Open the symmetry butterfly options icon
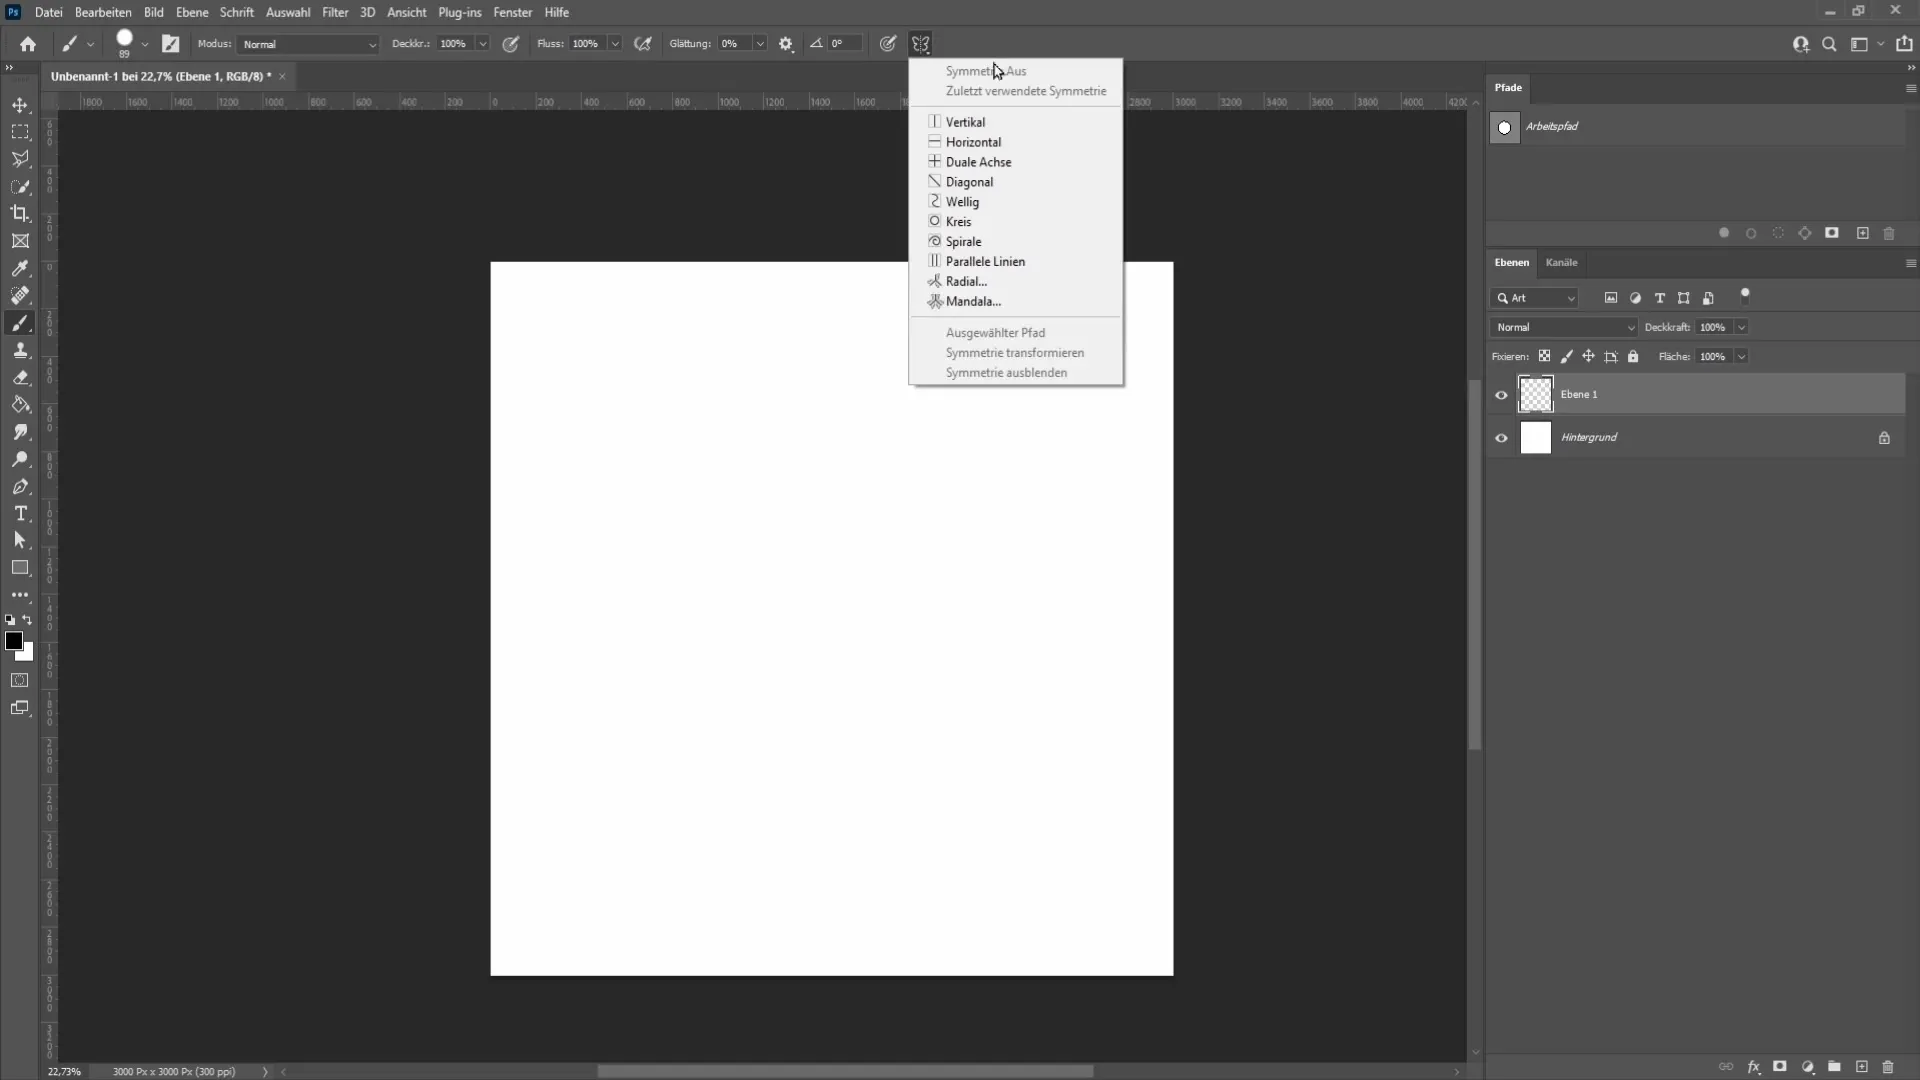Screen dimensions: 1920x1080 click(x=921, y=44)
